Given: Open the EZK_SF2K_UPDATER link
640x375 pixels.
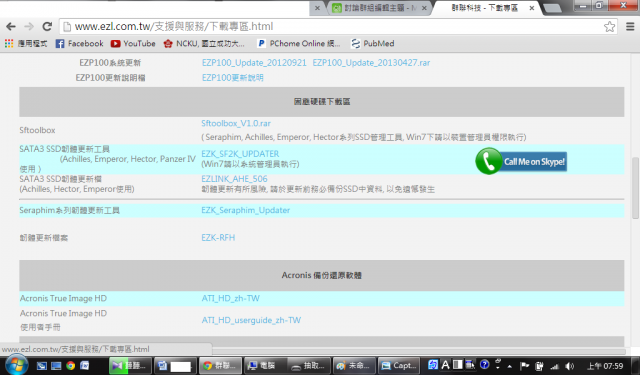Looking at the screenshot, I should [x=240, y=154].
